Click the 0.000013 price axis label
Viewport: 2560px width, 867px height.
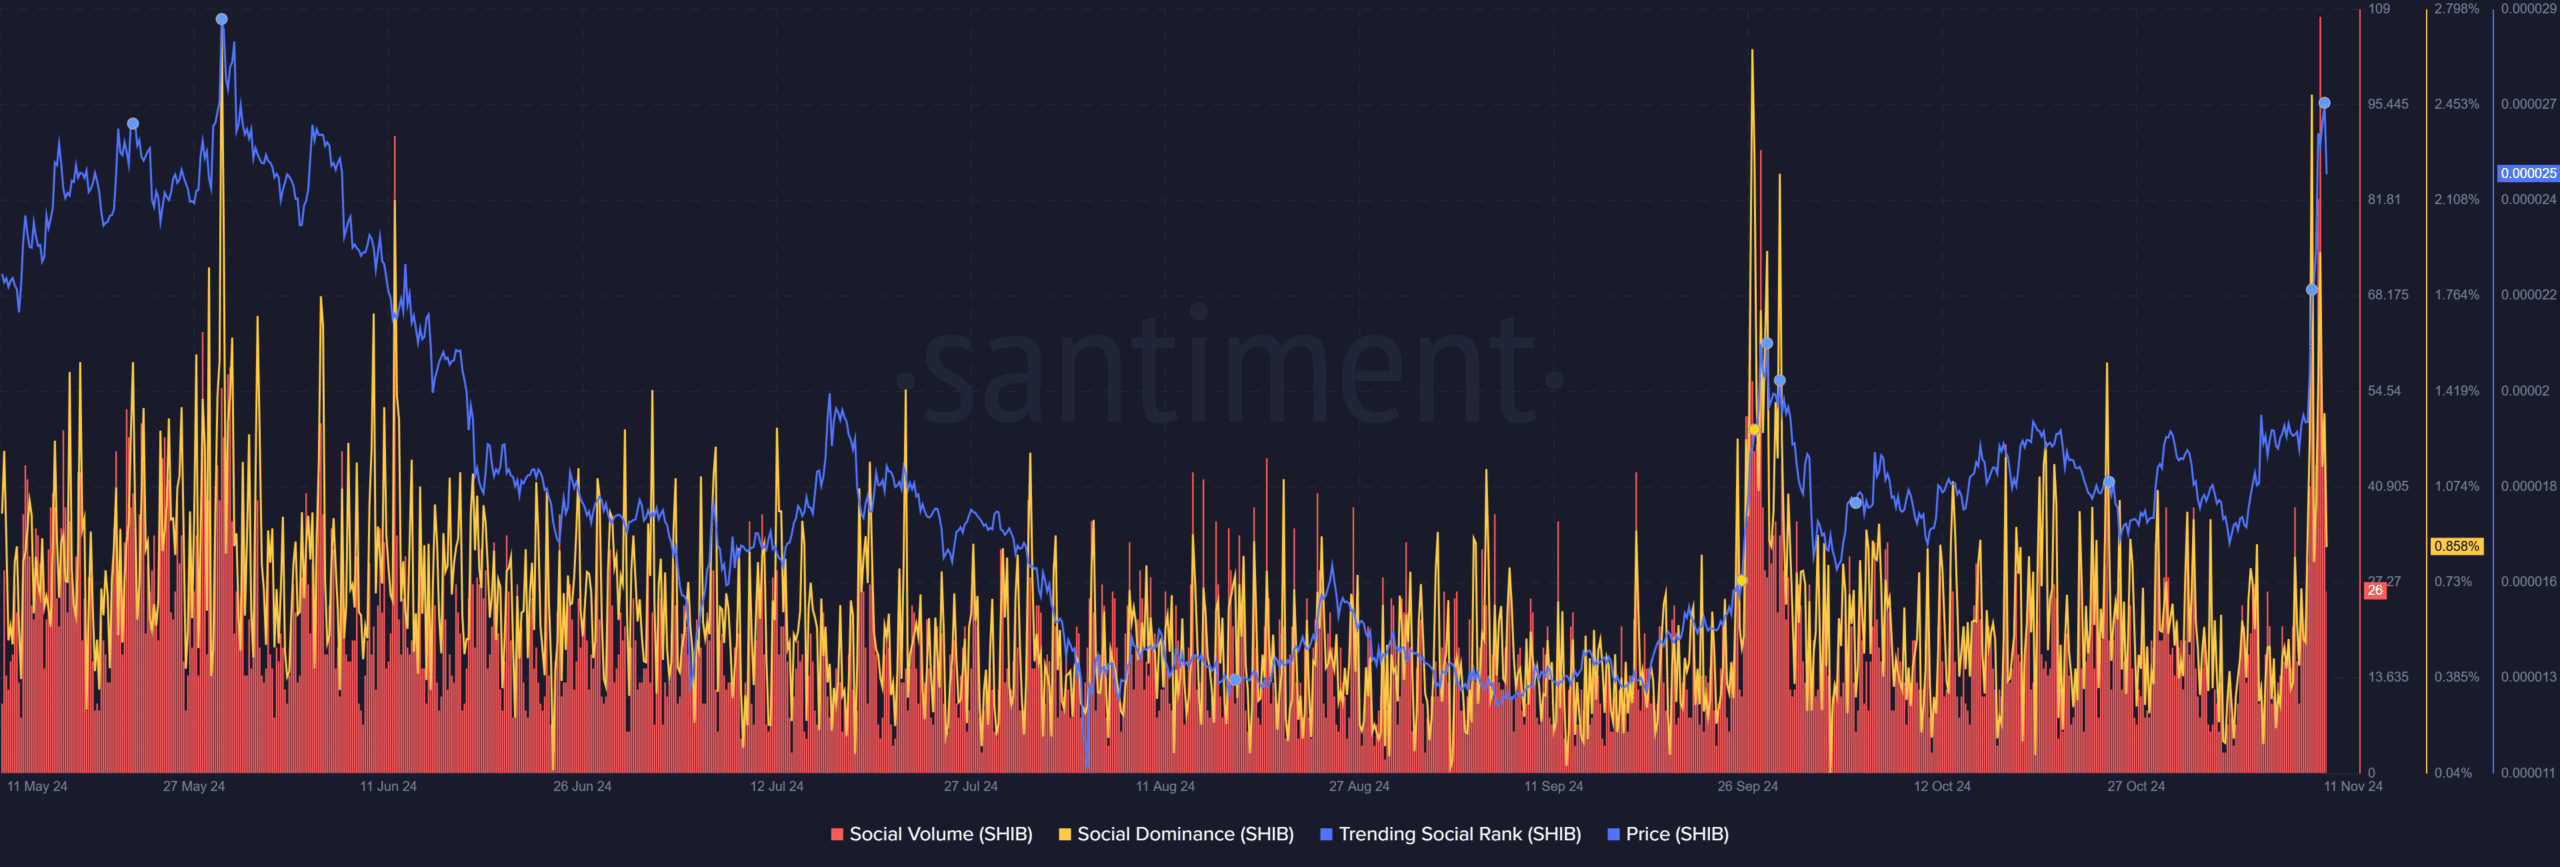2528,677
